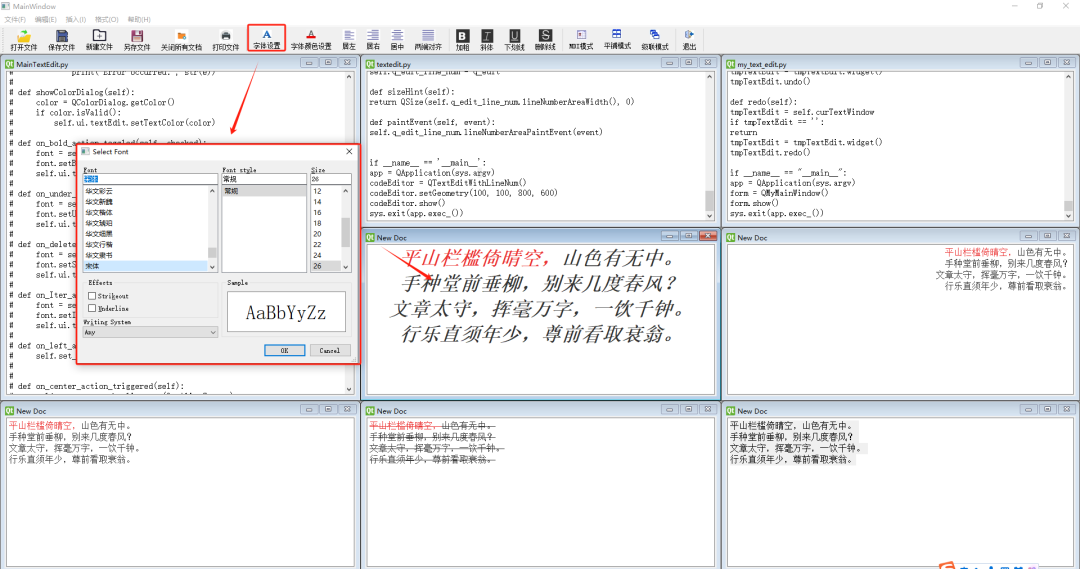Switch to 级联模式 cascade view
Image resolution: width=1080 pixels, height=569 pixels.
(x=654, y=39)
